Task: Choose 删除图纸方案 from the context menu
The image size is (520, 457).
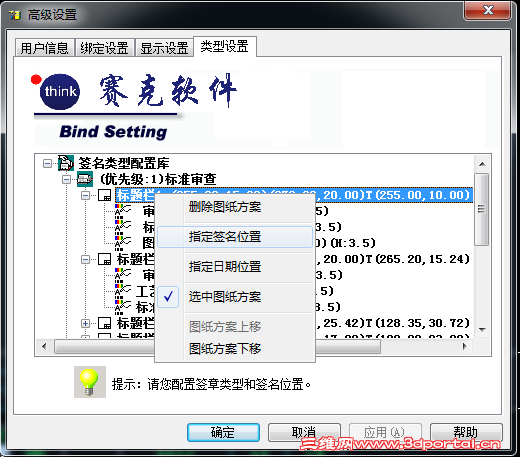Action: pyautogui.click(x=235, y=207)
